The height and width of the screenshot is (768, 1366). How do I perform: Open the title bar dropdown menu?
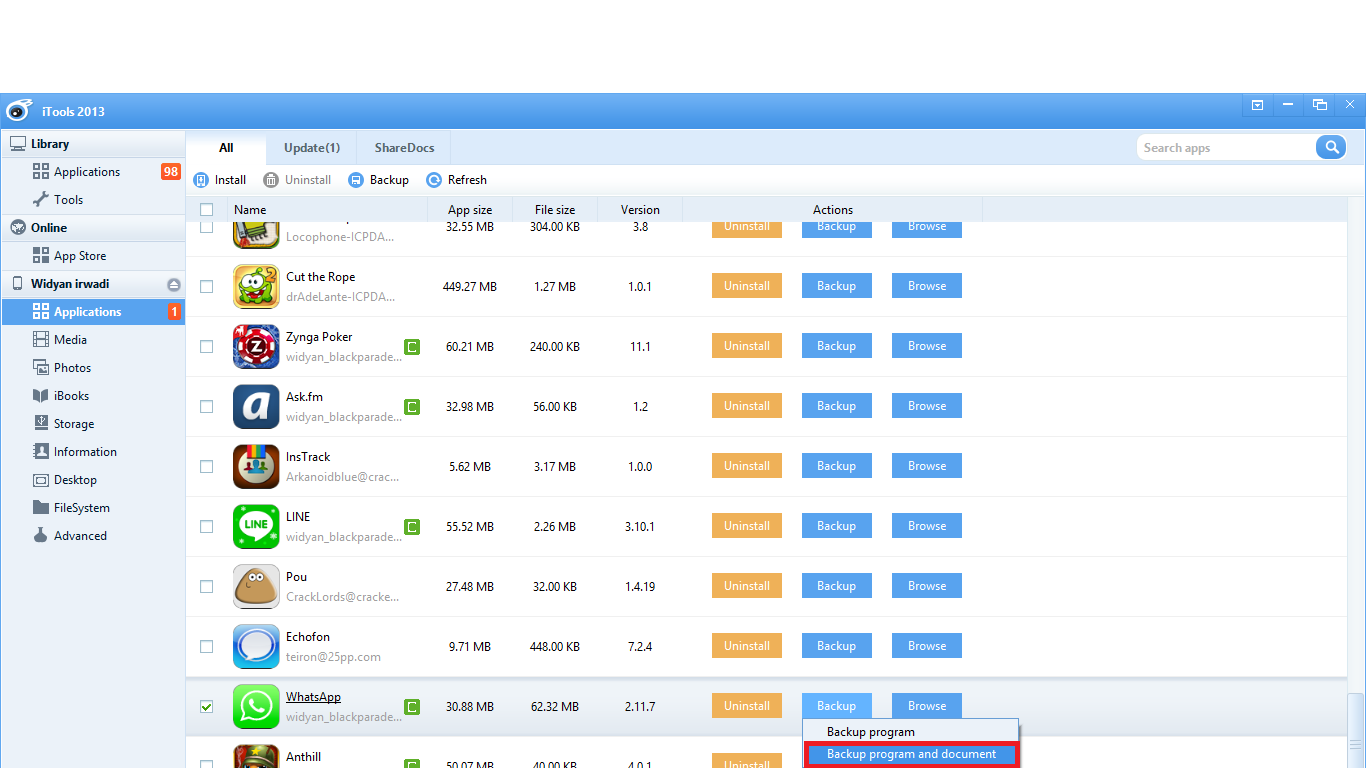pyautogui.click(x=1257, y=105)
